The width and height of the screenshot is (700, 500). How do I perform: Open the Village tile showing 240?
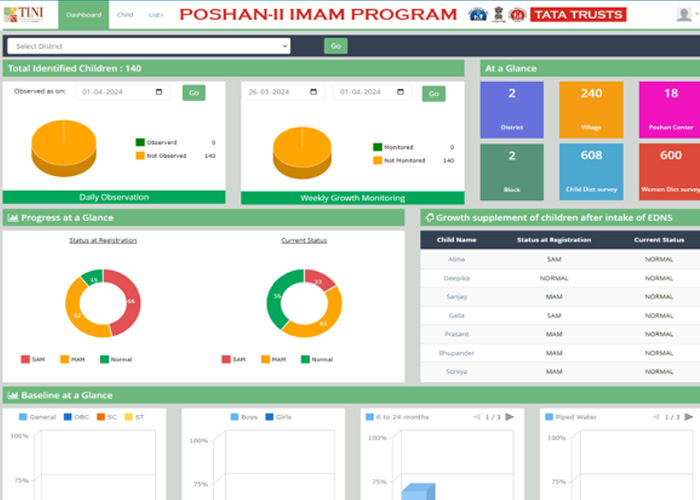pos(591,110)
